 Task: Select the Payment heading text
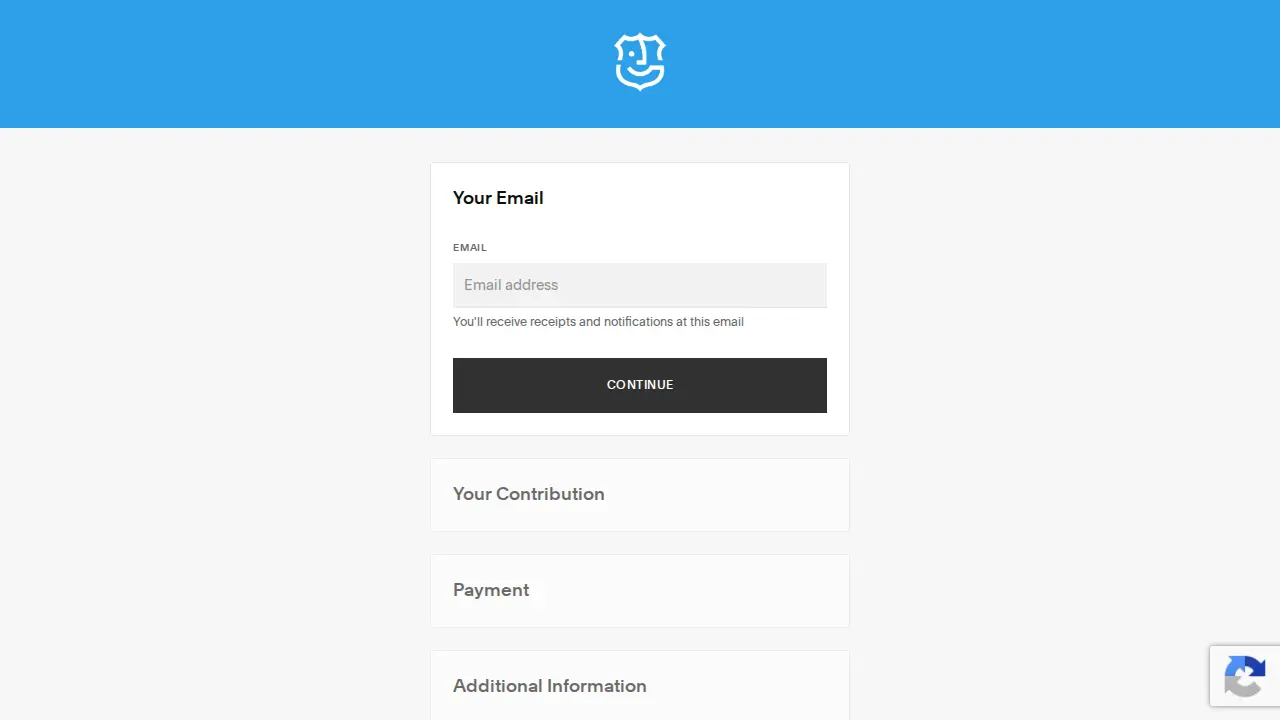point(491,590)
